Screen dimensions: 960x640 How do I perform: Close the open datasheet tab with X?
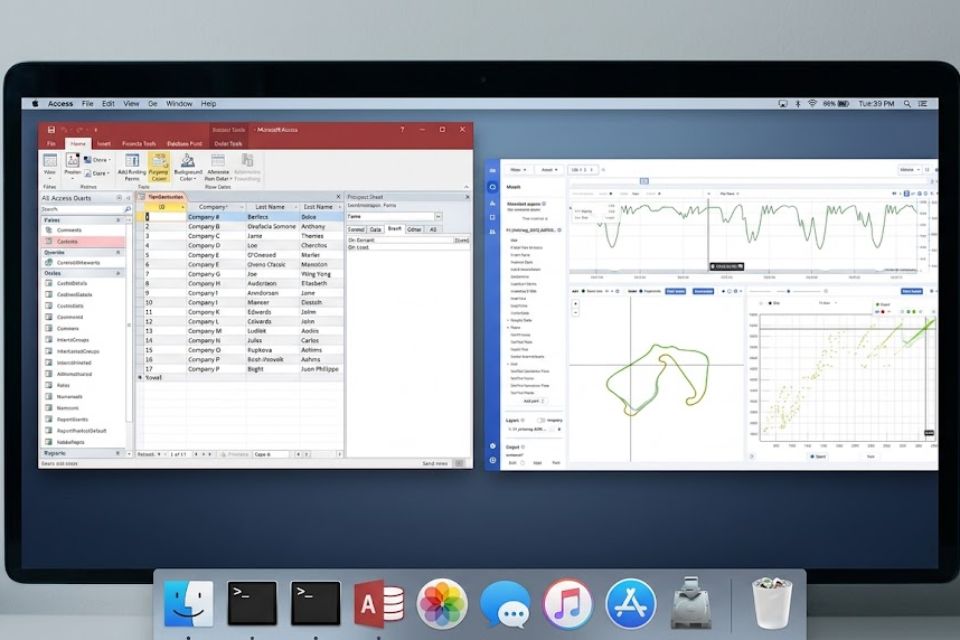pyautogui.click(x=338, y=197)
